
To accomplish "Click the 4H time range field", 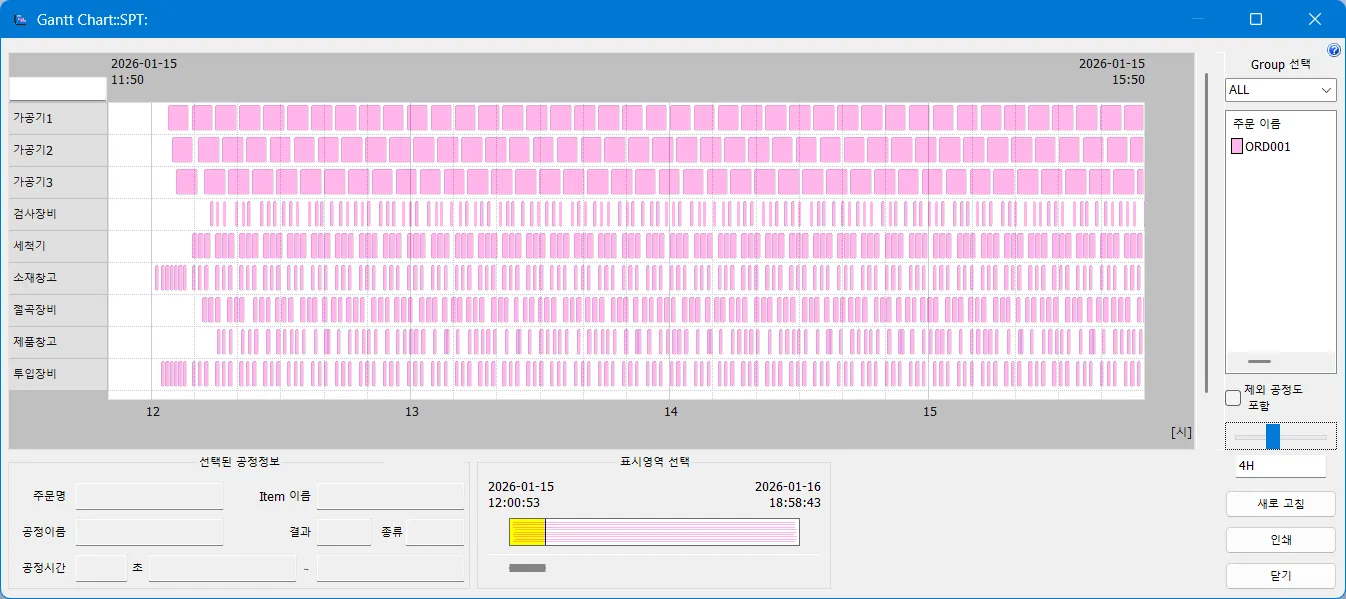I will coord(1280,466).
